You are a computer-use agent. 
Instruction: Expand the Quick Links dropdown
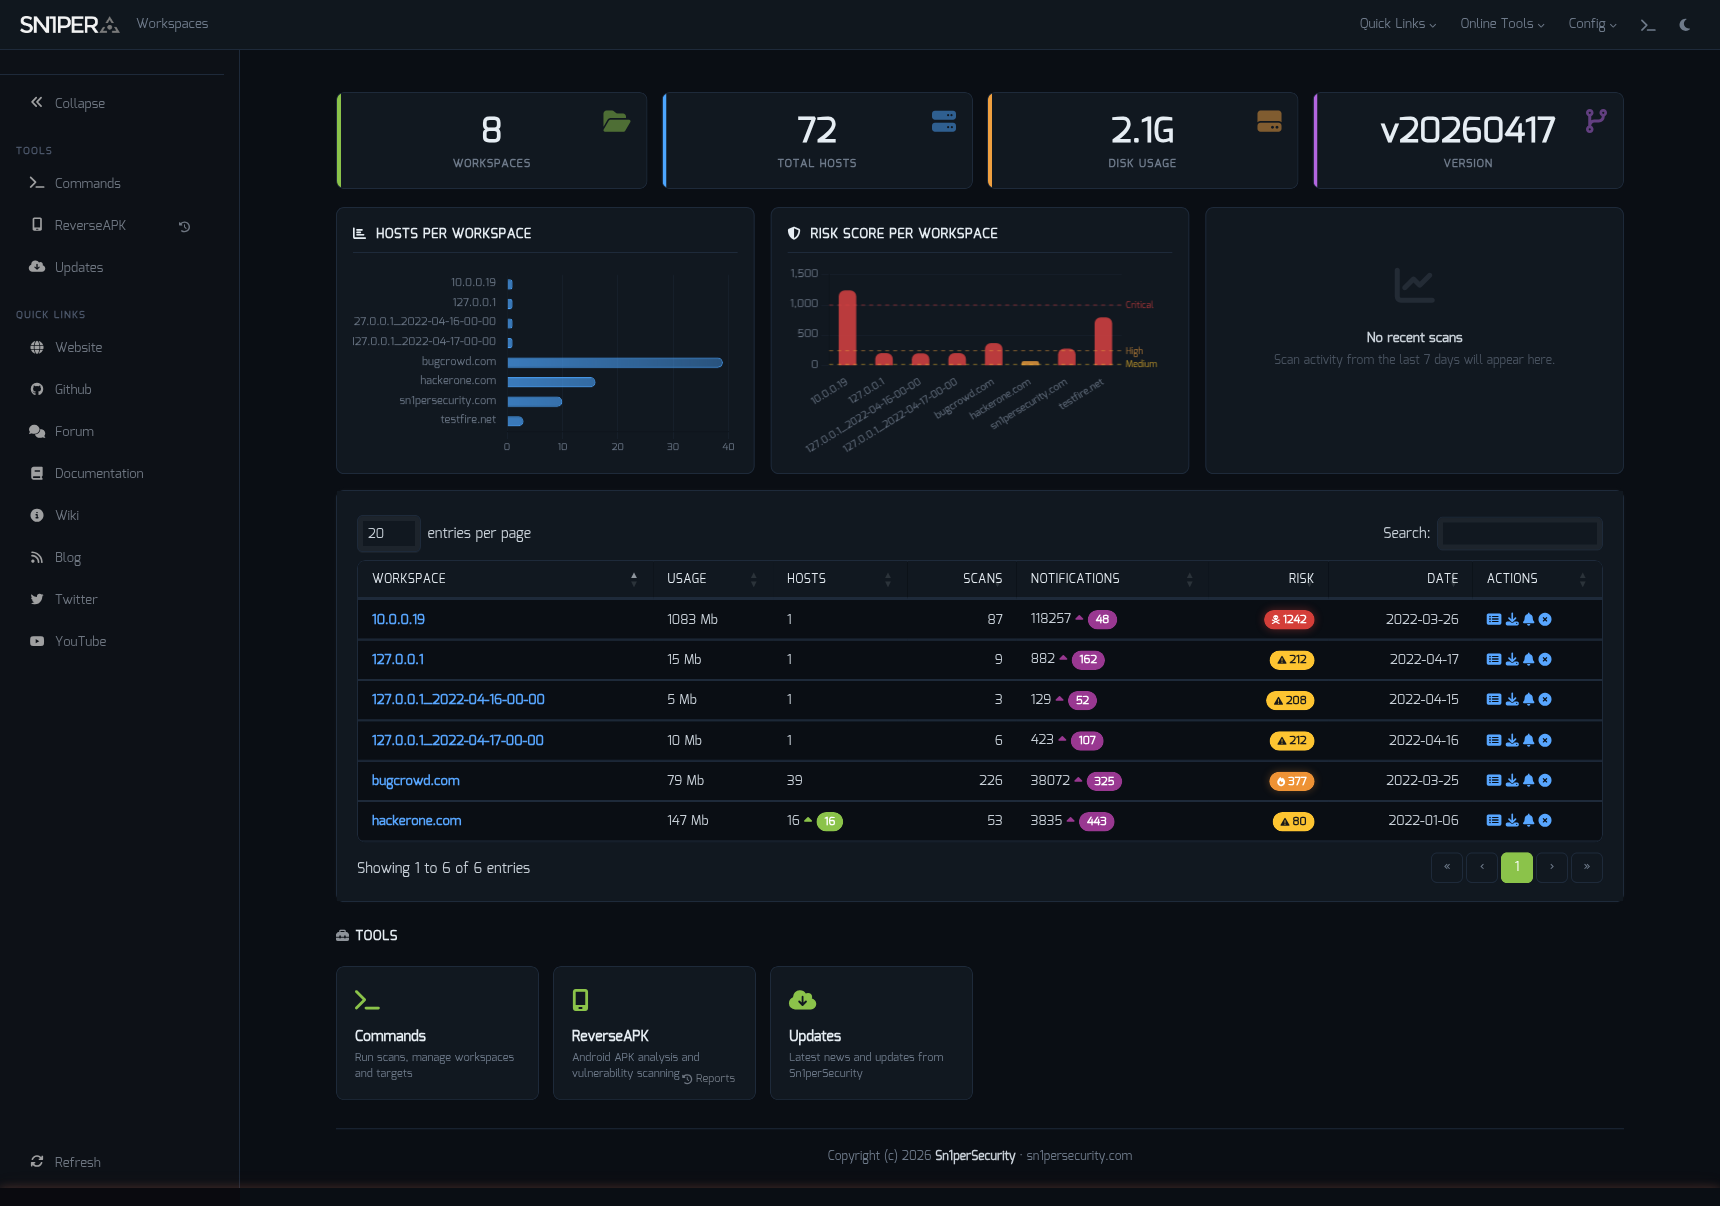point(1396,23)
